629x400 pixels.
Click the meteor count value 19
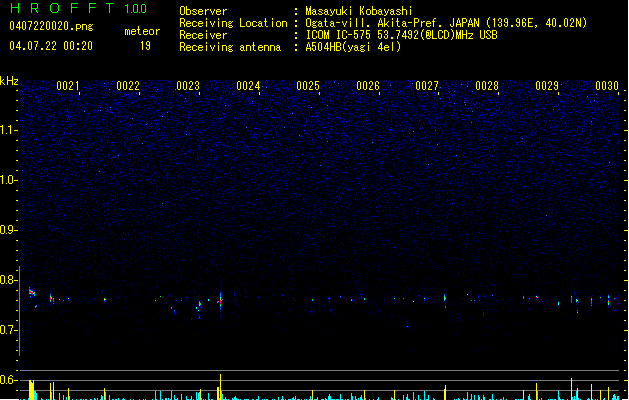coord(145,46)
